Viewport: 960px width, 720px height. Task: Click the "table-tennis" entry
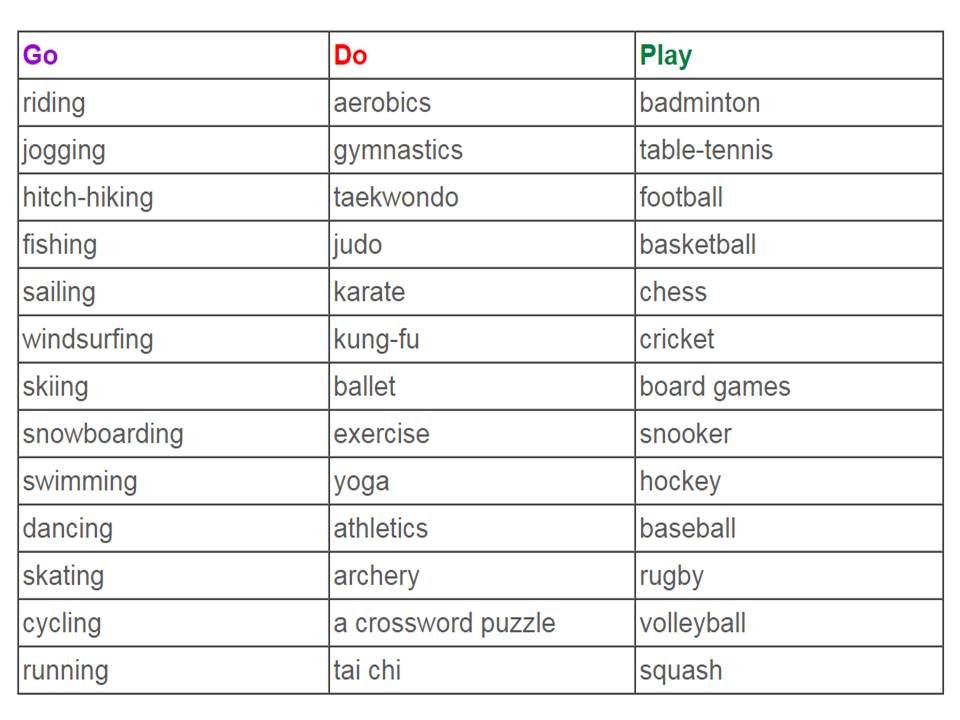coord(706,150)
